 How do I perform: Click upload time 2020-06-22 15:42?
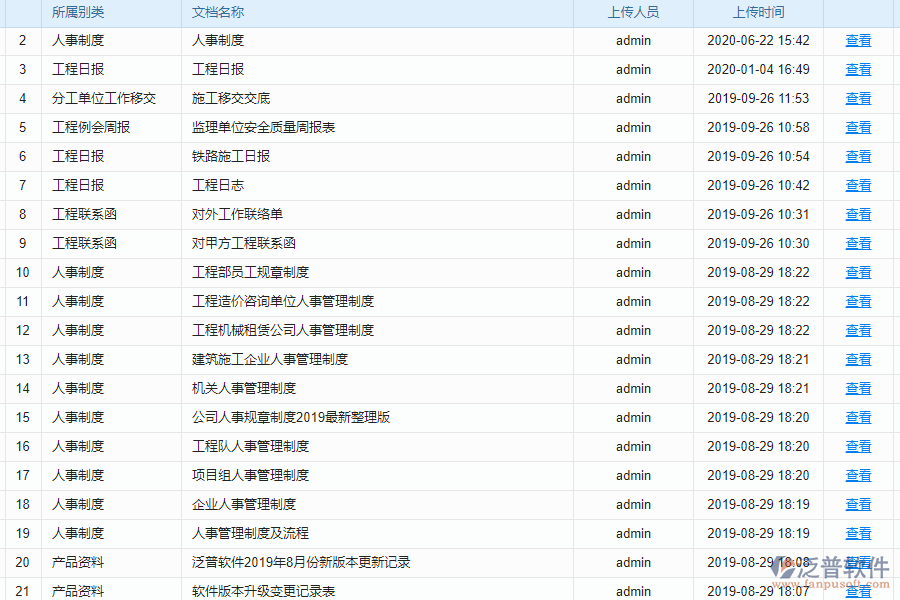(758, 41)
